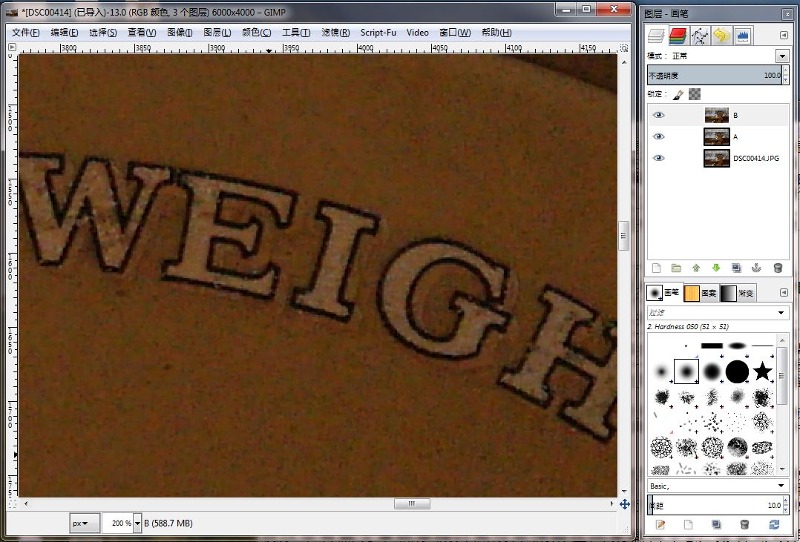Click the lower layer down arrow
The width and height of the screenshot is (800, 542).
716,268
